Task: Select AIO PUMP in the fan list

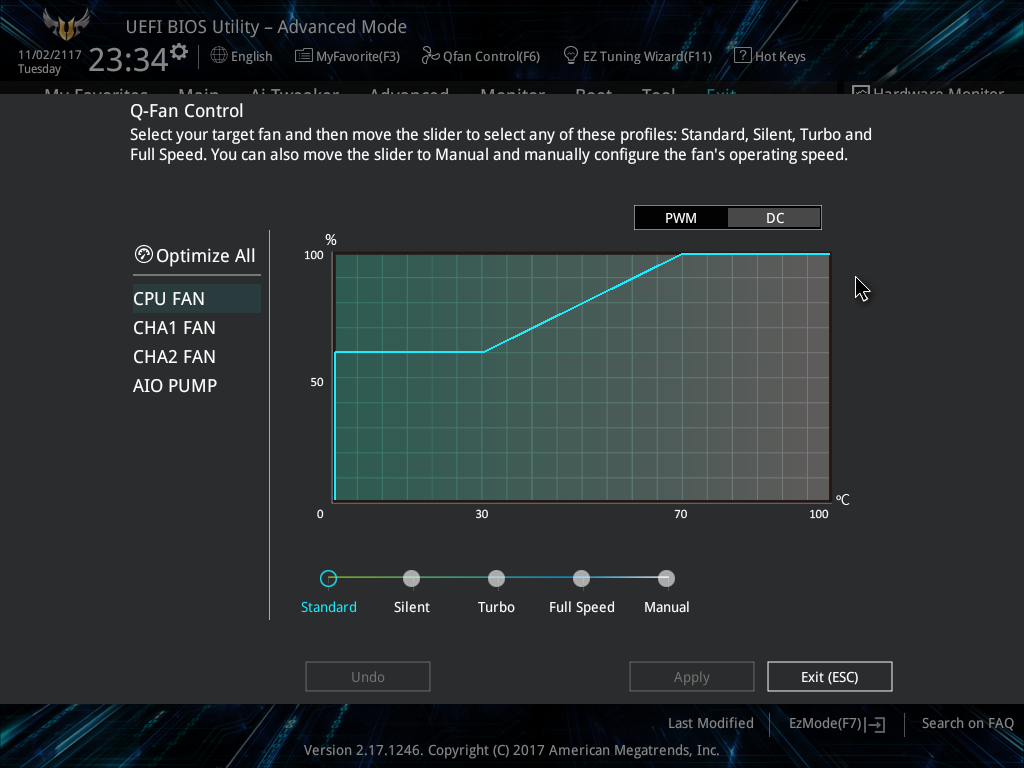Action: pos(175,385)
